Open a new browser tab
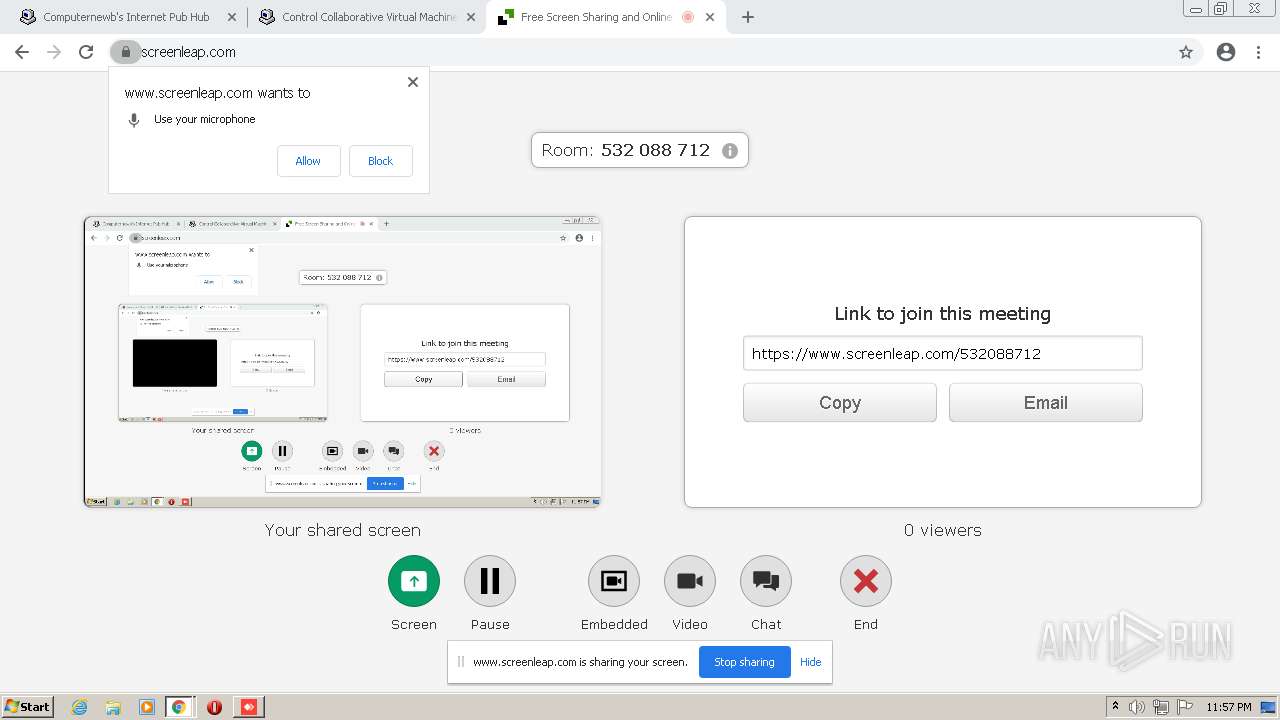Screen dimensions: 1280x720 point(748,17)
